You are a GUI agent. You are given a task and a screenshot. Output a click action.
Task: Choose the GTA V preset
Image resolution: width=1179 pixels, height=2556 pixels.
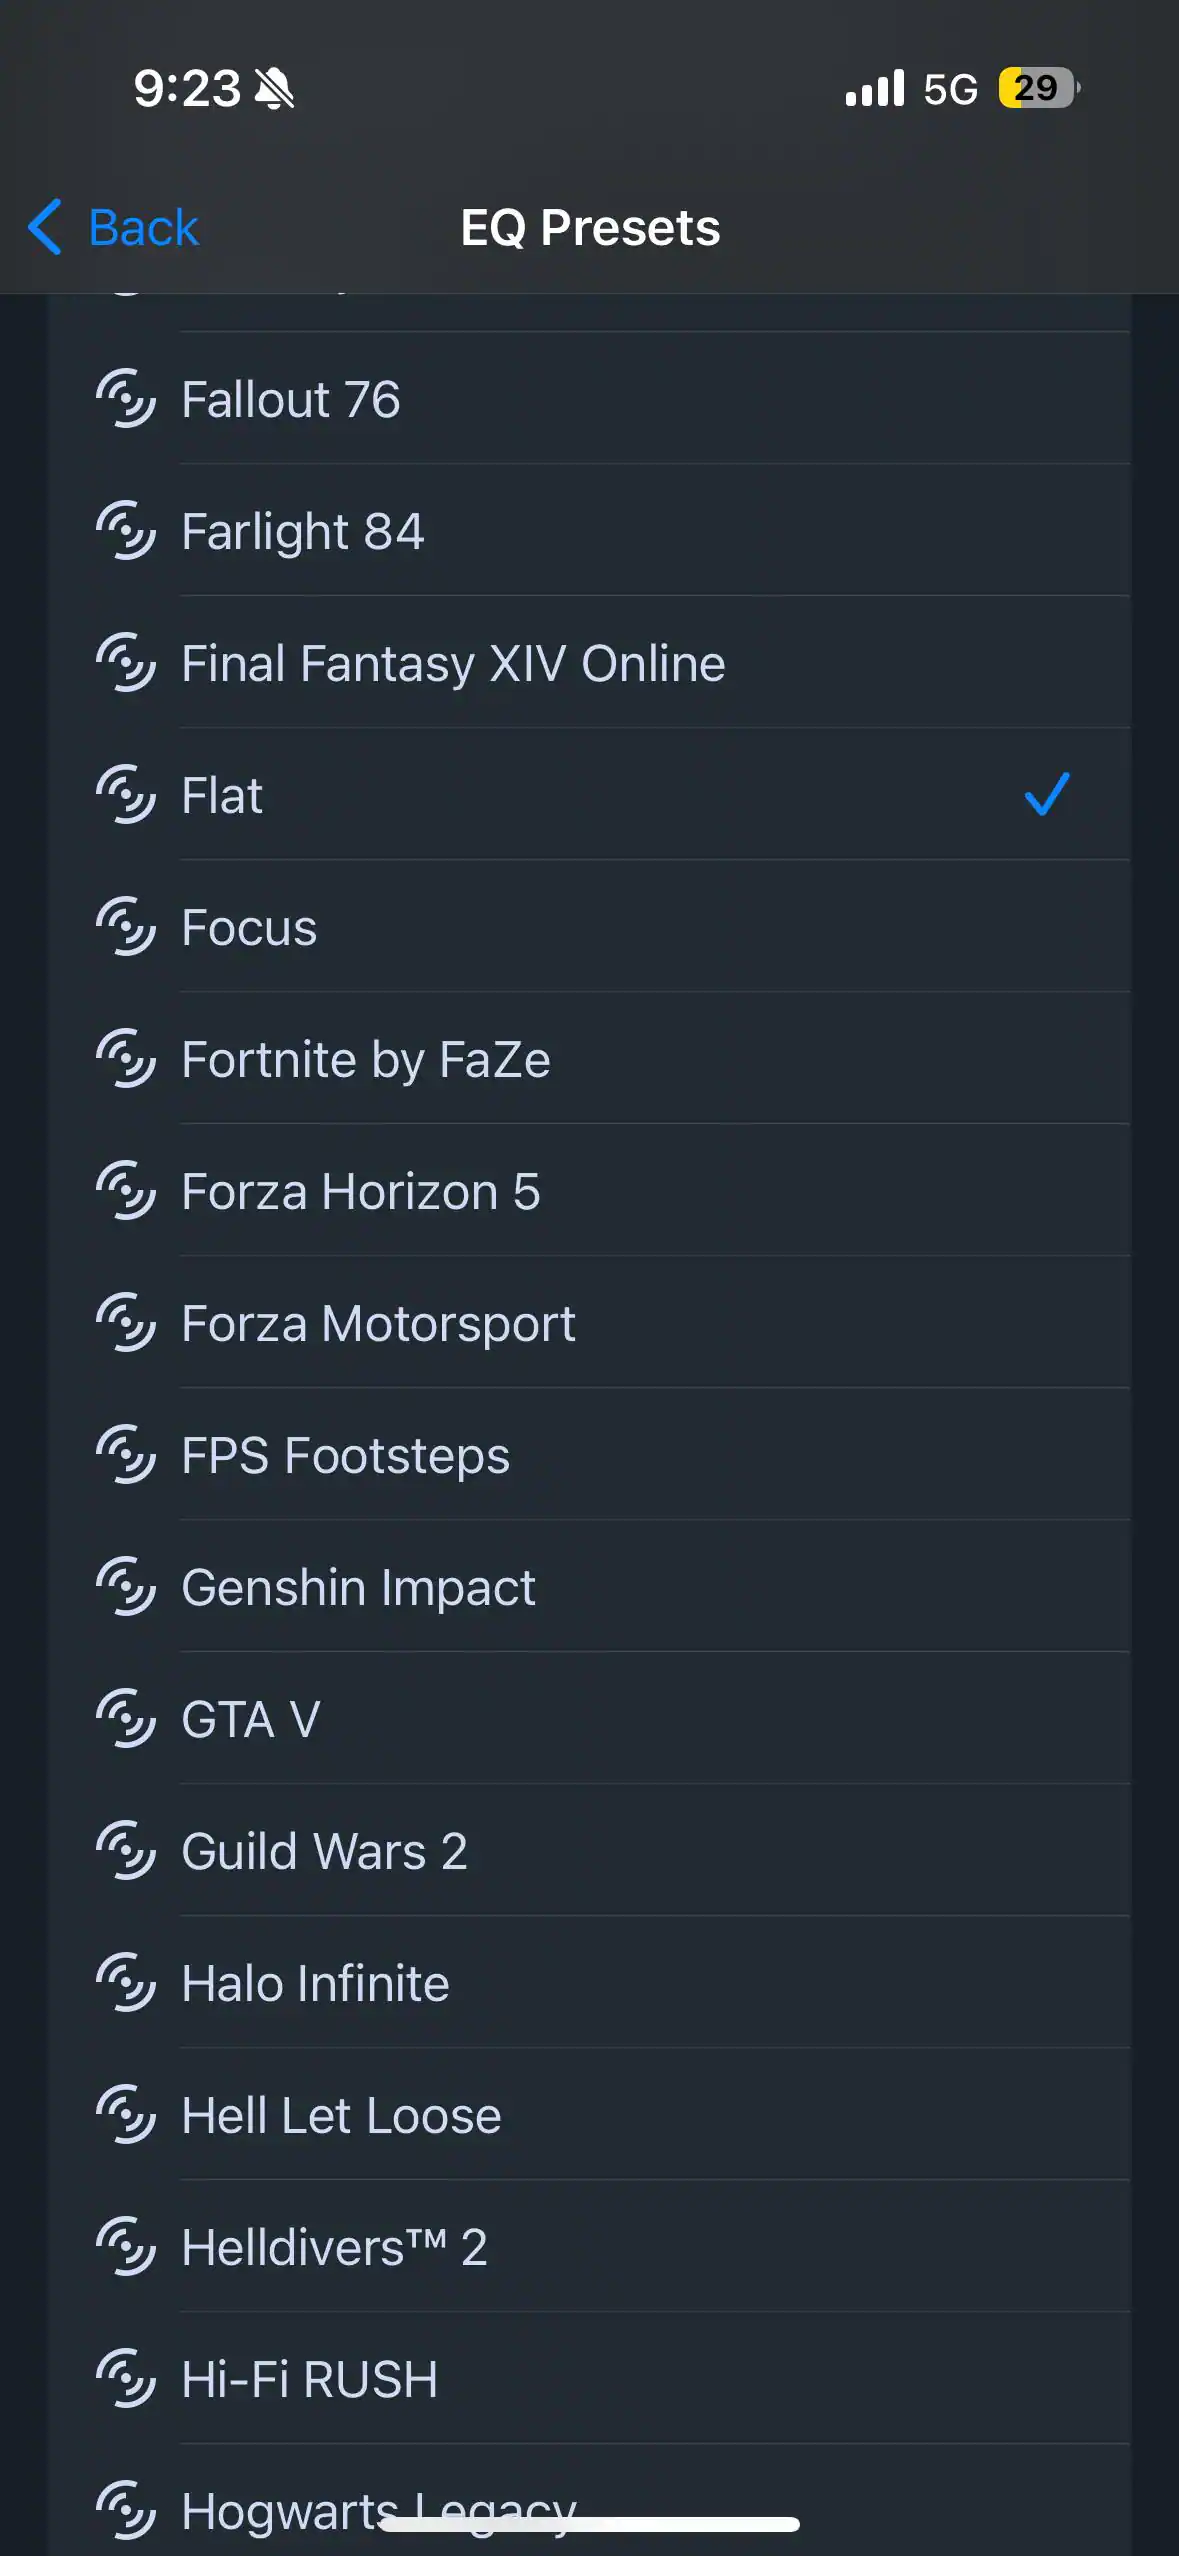coord(251,1720)
